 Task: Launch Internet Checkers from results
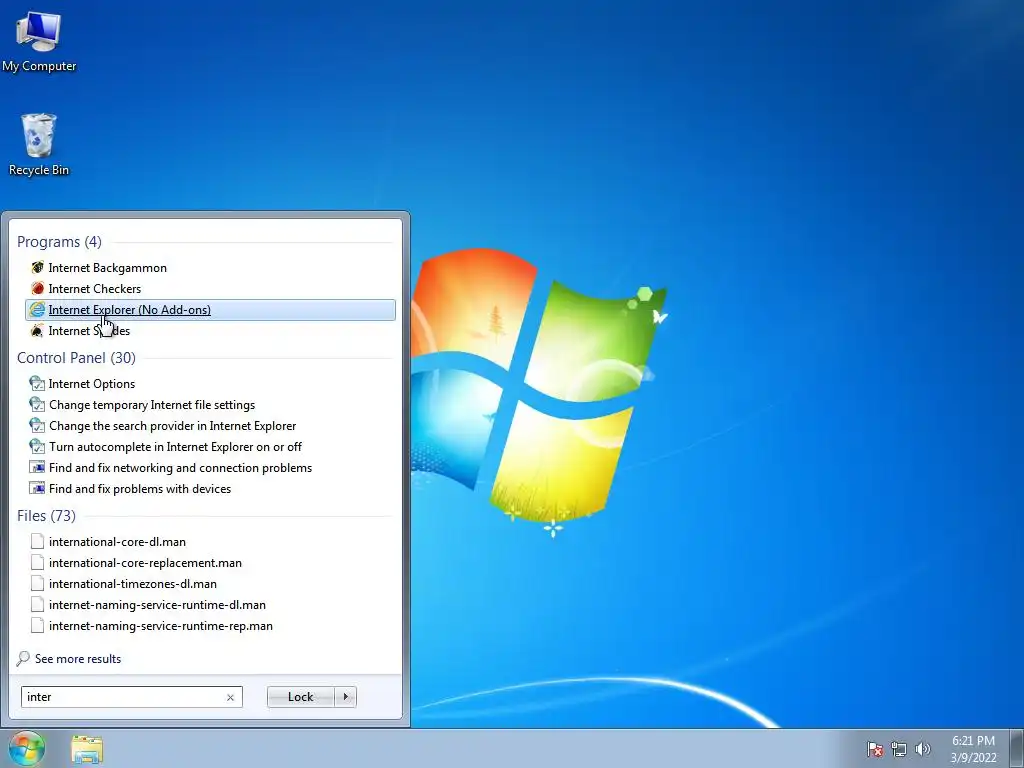[x=210, y=289]
